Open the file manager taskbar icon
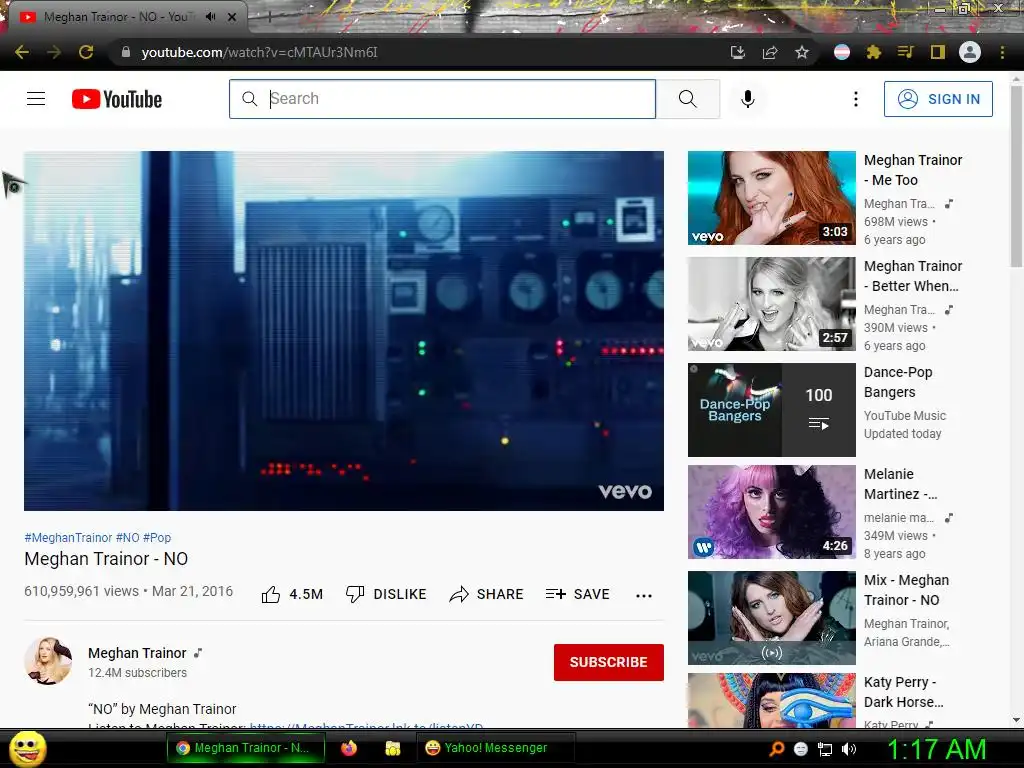 392,748
